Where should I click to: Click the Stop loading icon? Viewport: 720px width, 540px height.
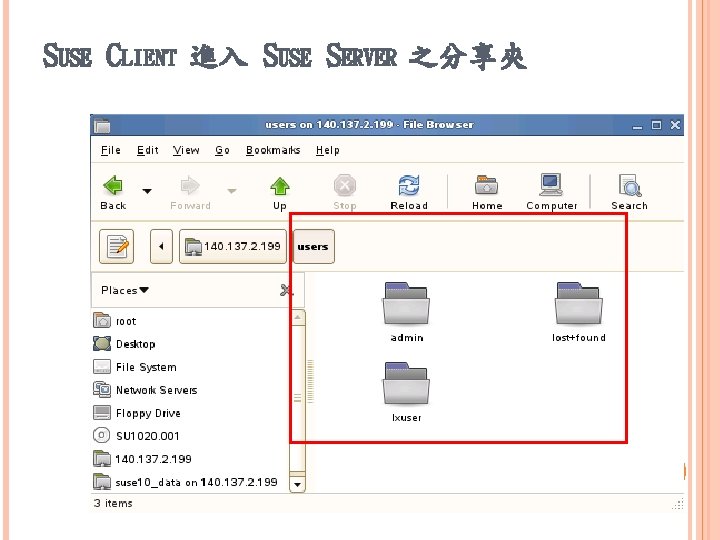coord(345,186)
